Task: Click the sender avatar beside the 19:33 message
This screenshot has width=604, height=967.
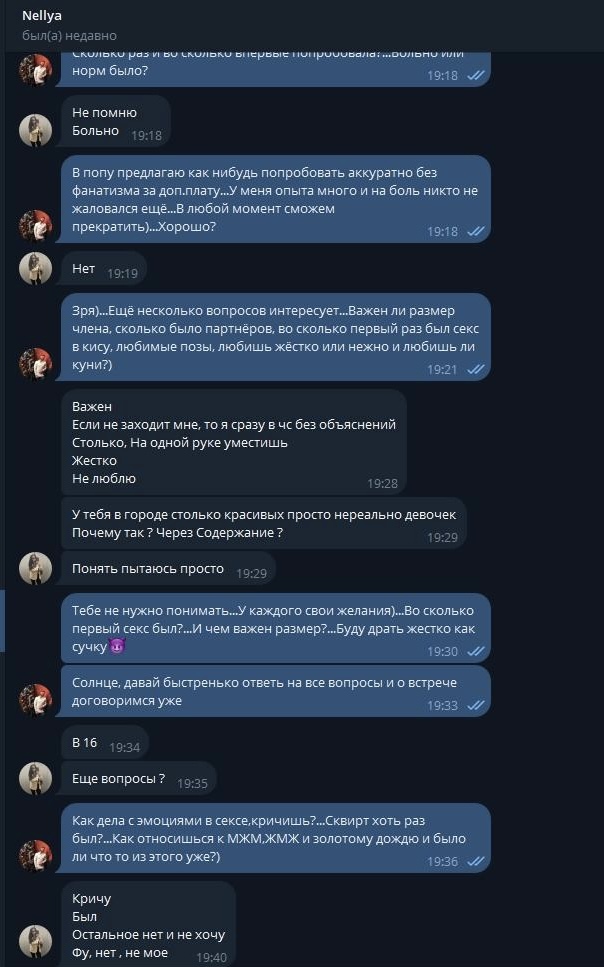Action: 36,700
